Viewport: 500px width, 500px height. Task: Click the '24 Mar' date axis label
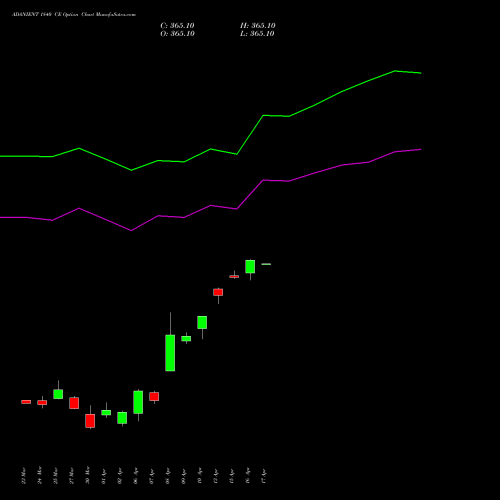[39, 476]
